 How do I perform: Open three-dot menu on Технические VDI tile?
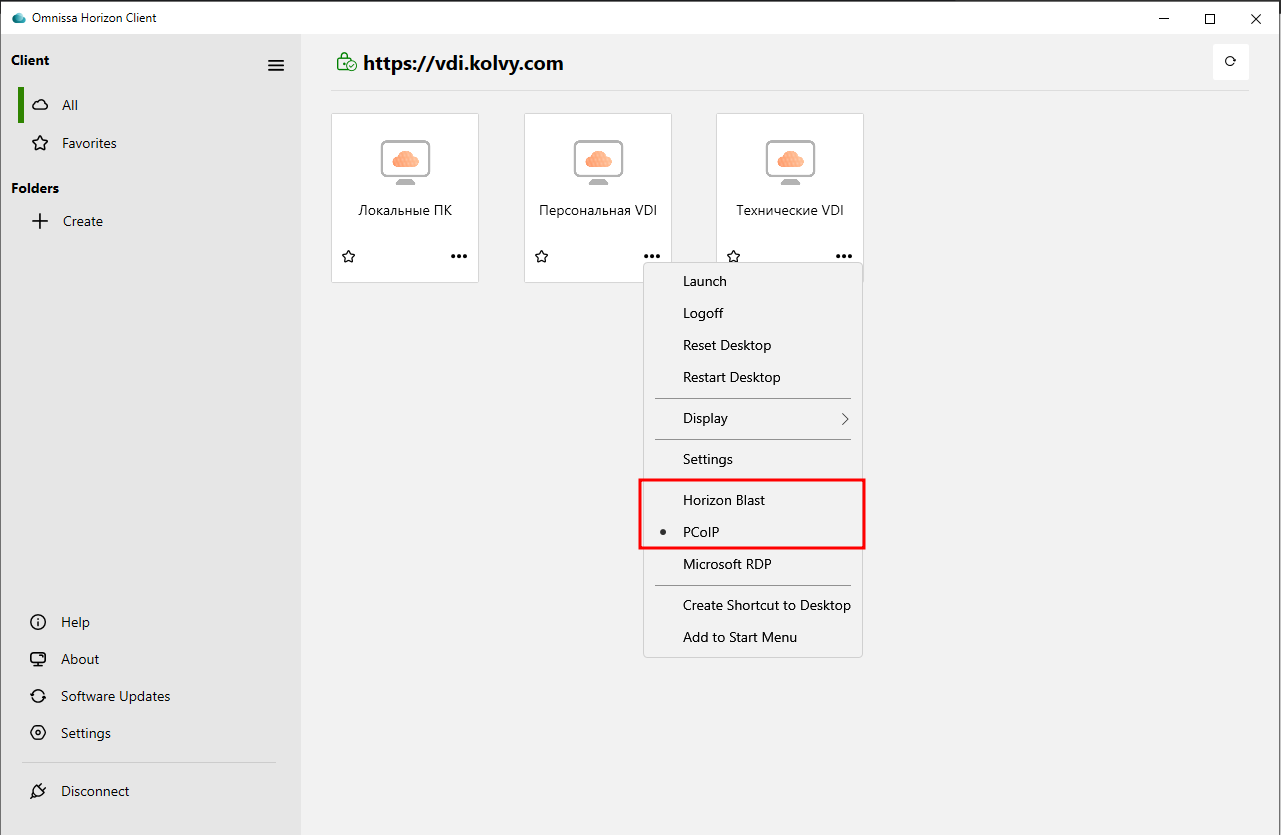click(844, 257)
